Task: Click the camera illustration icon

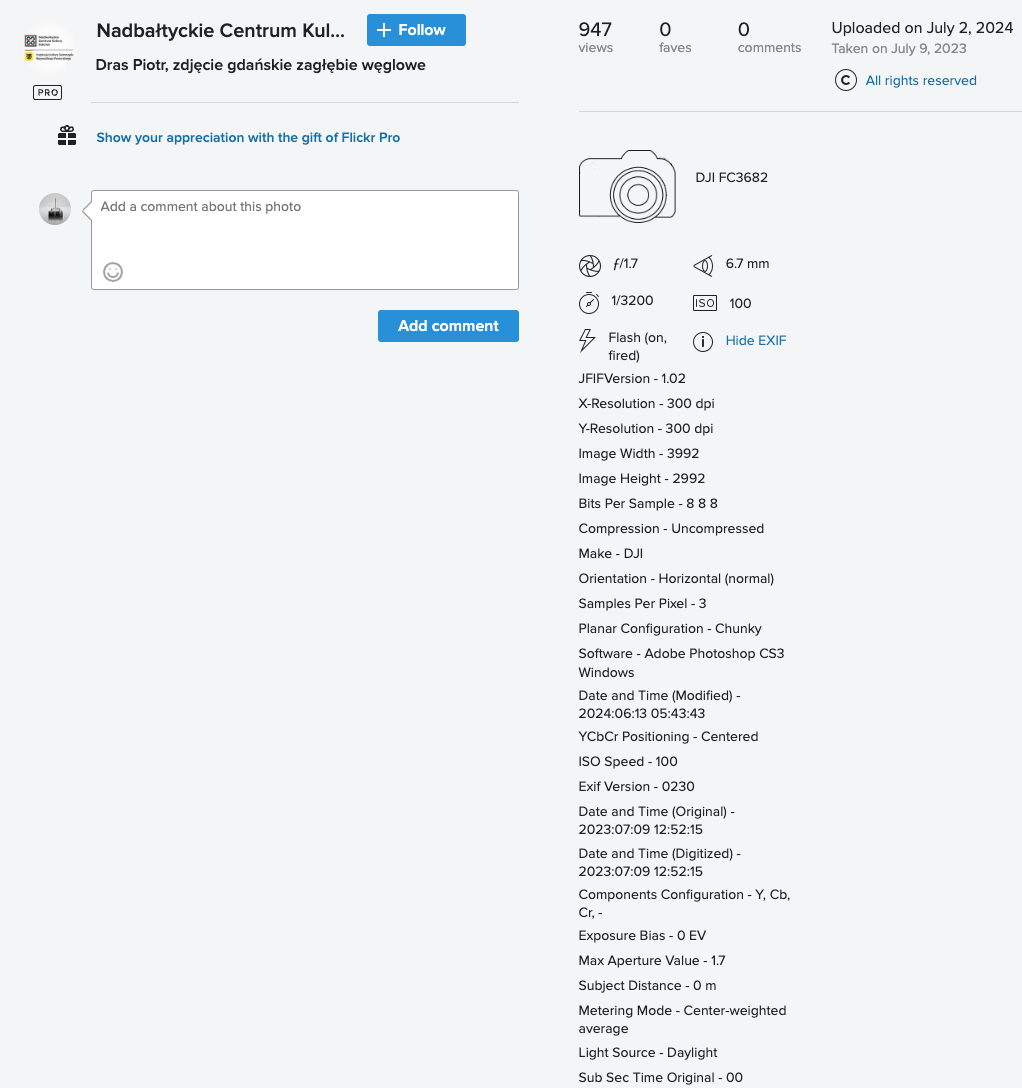Action: click(x=627, y=185)
